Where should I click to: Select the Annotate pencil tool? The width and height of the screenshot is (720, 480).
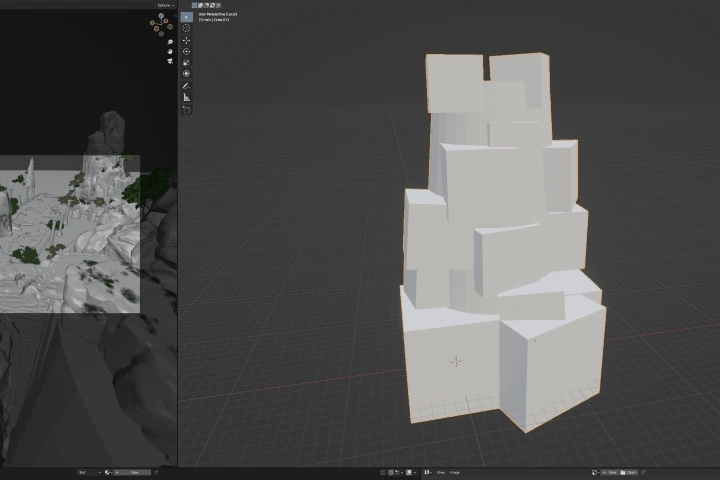click(186, 86)
